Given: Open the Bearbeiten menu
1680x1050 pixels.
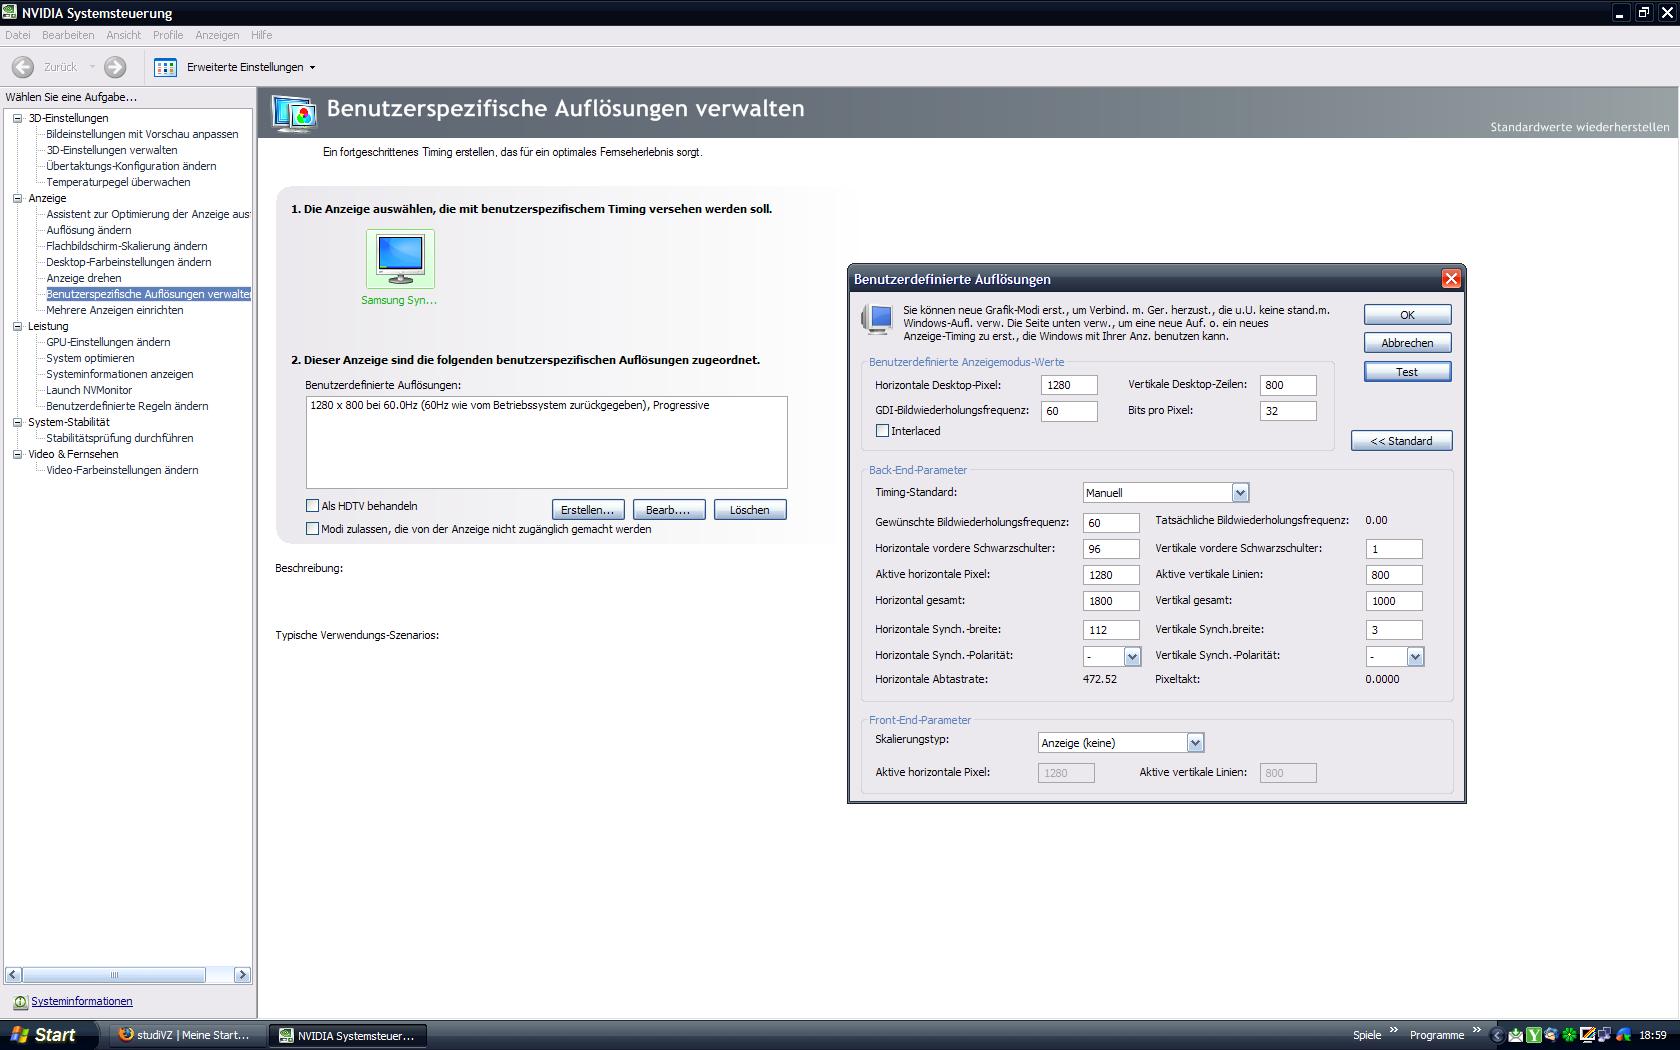Looking at the screenshot, I should 68,35.
